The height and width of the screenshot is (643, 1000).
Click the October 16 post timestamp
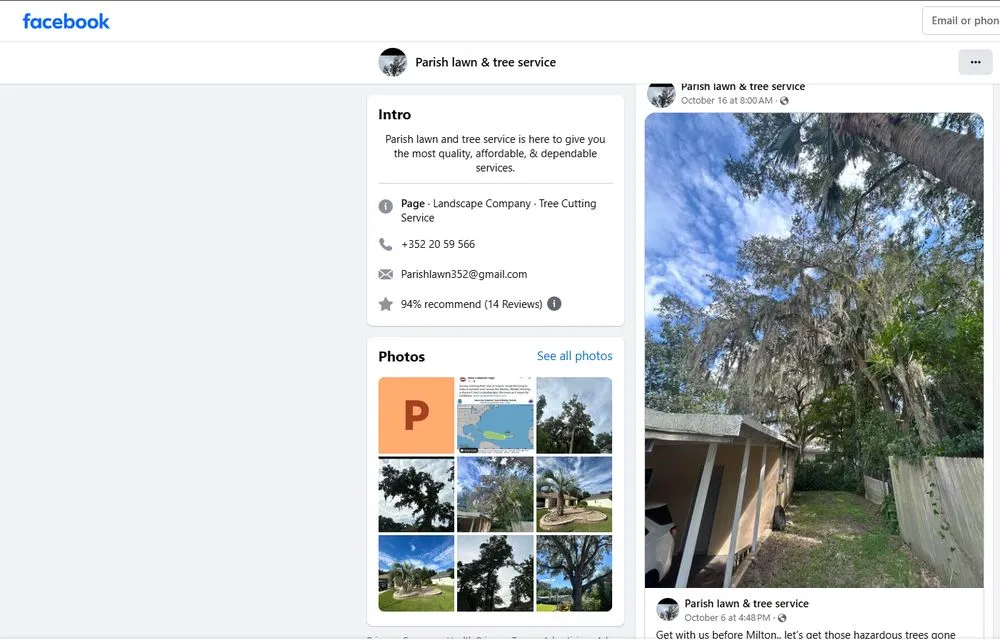(727, 101)
